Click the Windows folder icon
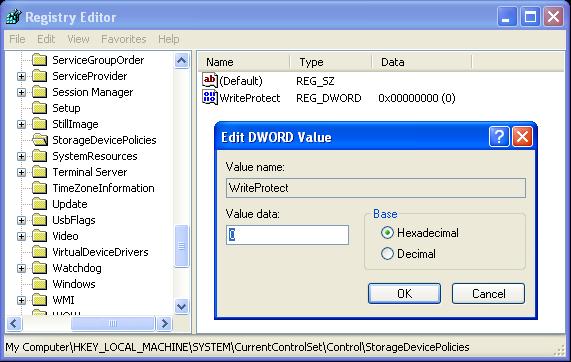571x362 pixels. click(x=39, y=284)
